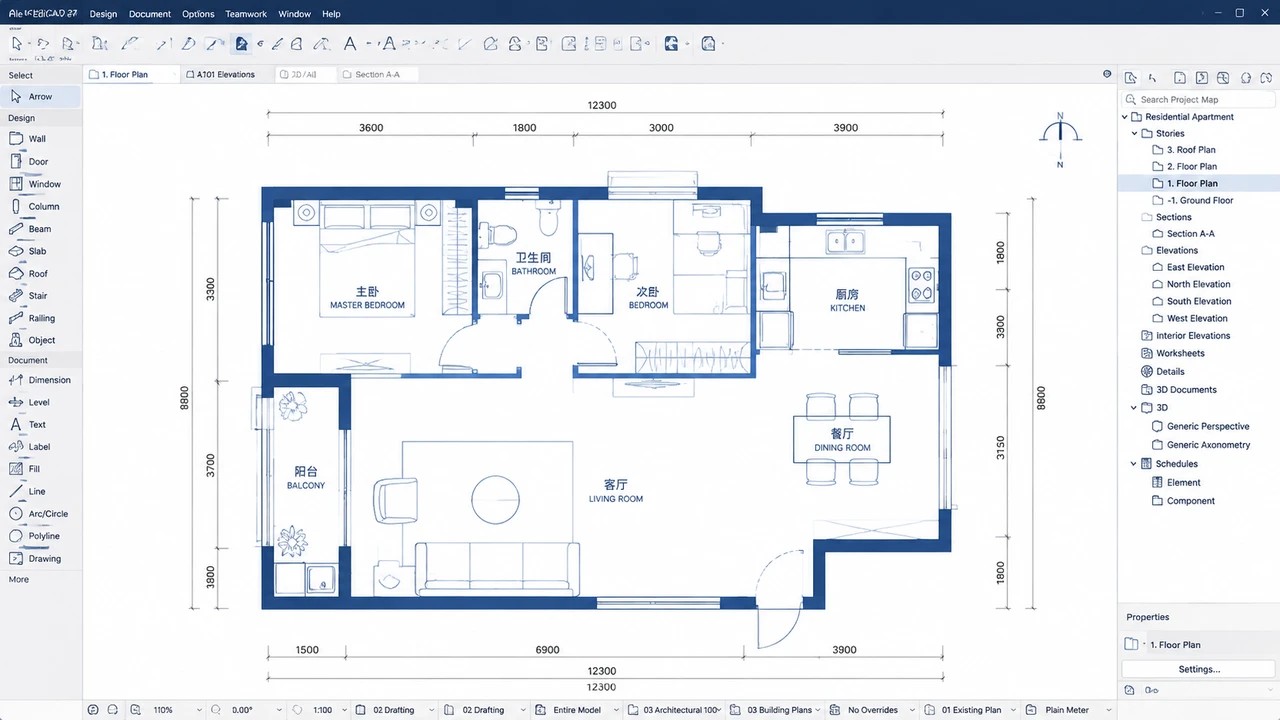Select the Object tool

[x=40, y=340]
